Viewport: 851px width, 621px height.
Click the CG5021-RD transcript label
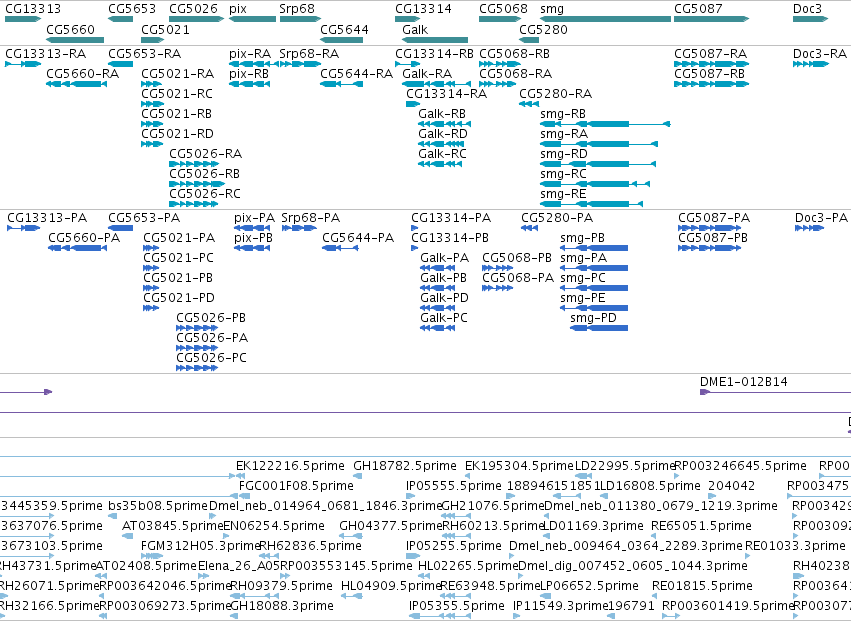tap(177, 134)
